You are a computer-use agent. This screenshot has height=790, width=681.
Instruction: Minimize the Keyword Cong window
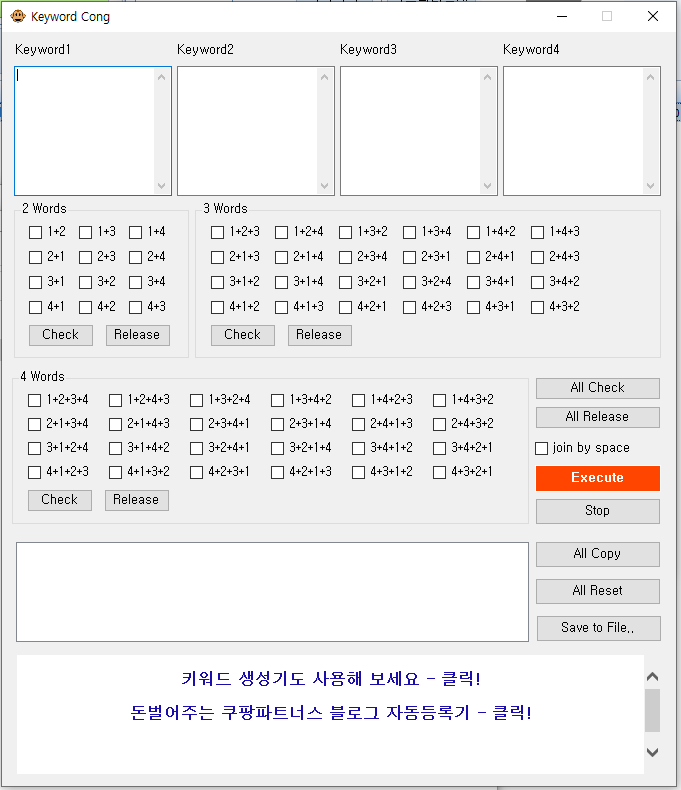562,16
